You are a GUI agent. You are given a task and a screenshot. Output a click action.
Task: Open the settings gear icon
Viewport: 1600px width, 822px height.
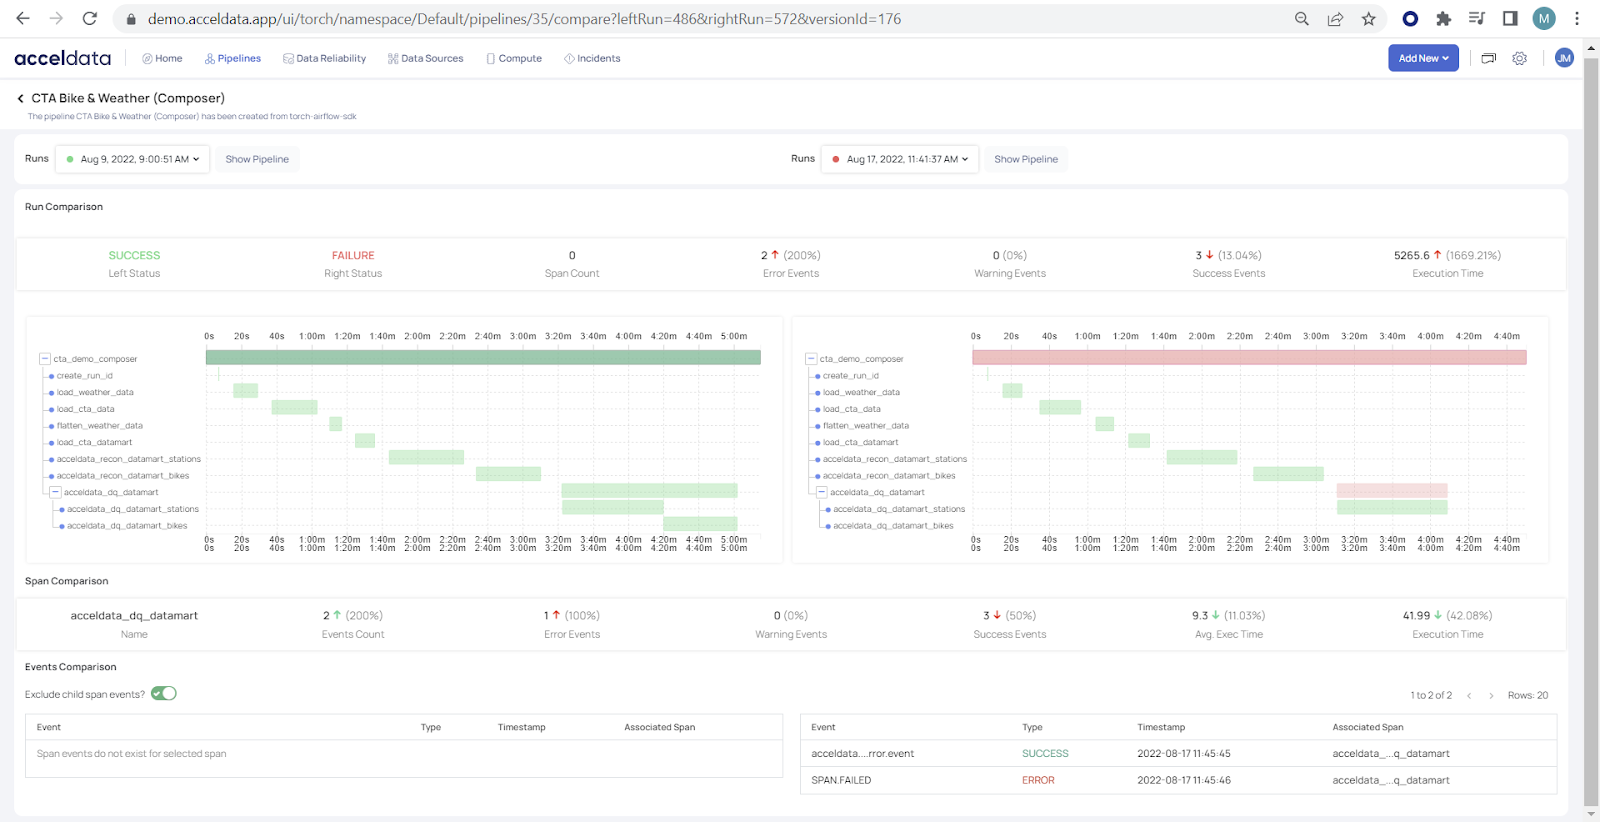(1520, 58)
